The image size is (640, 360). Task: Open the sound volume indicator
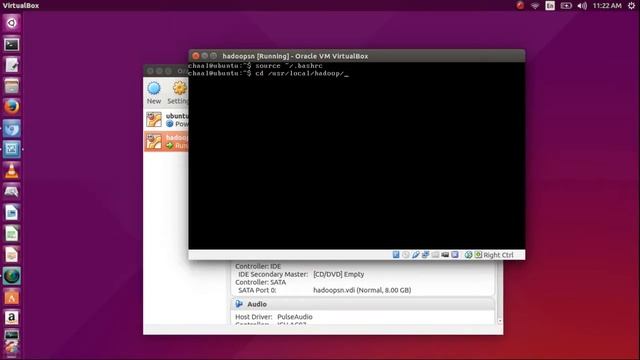[582, 6]
